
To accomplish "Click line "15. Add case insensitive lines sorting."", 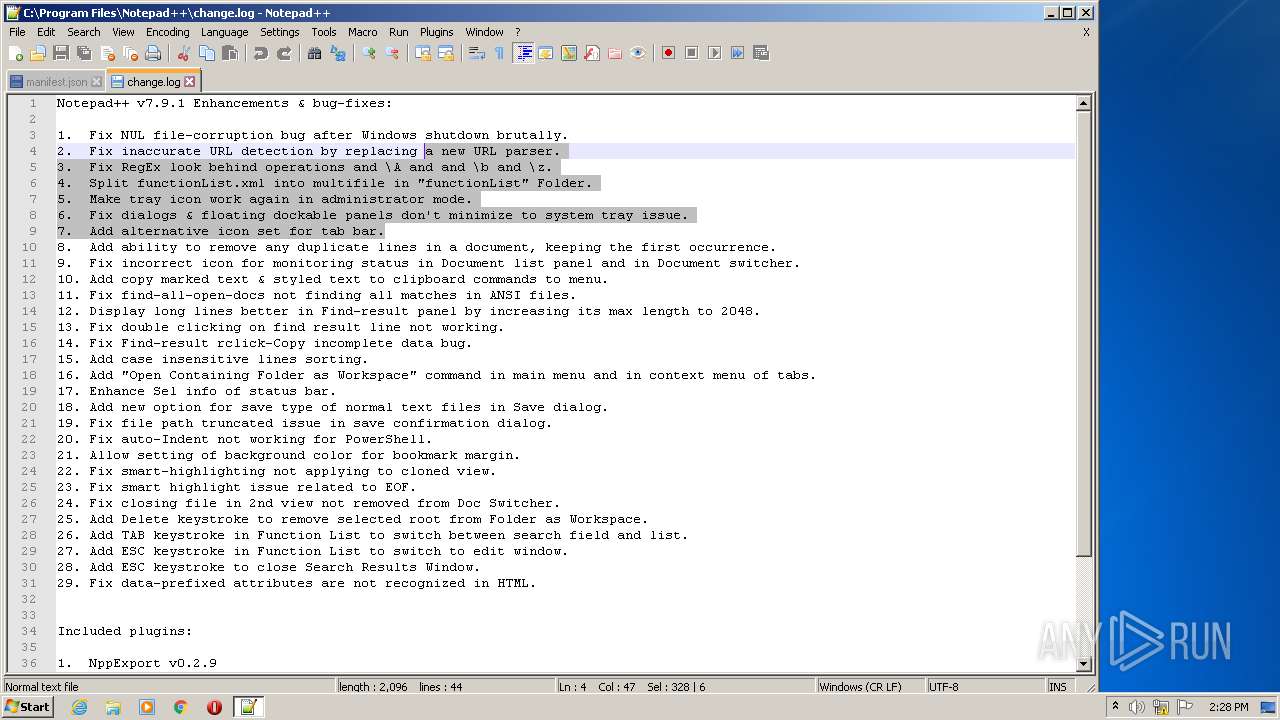I will pos(213,359).
